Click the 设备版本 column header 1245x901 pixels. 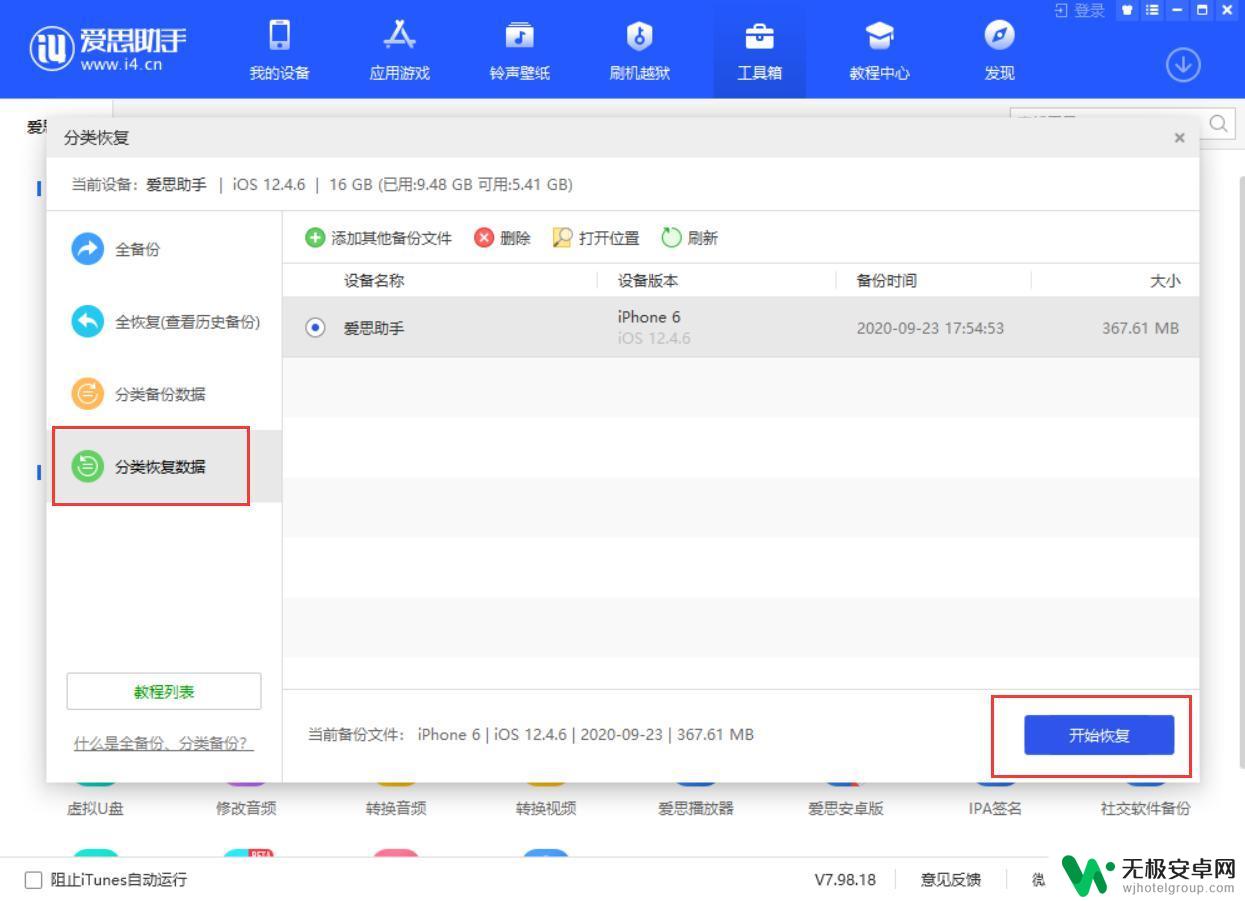click(648, 281)
